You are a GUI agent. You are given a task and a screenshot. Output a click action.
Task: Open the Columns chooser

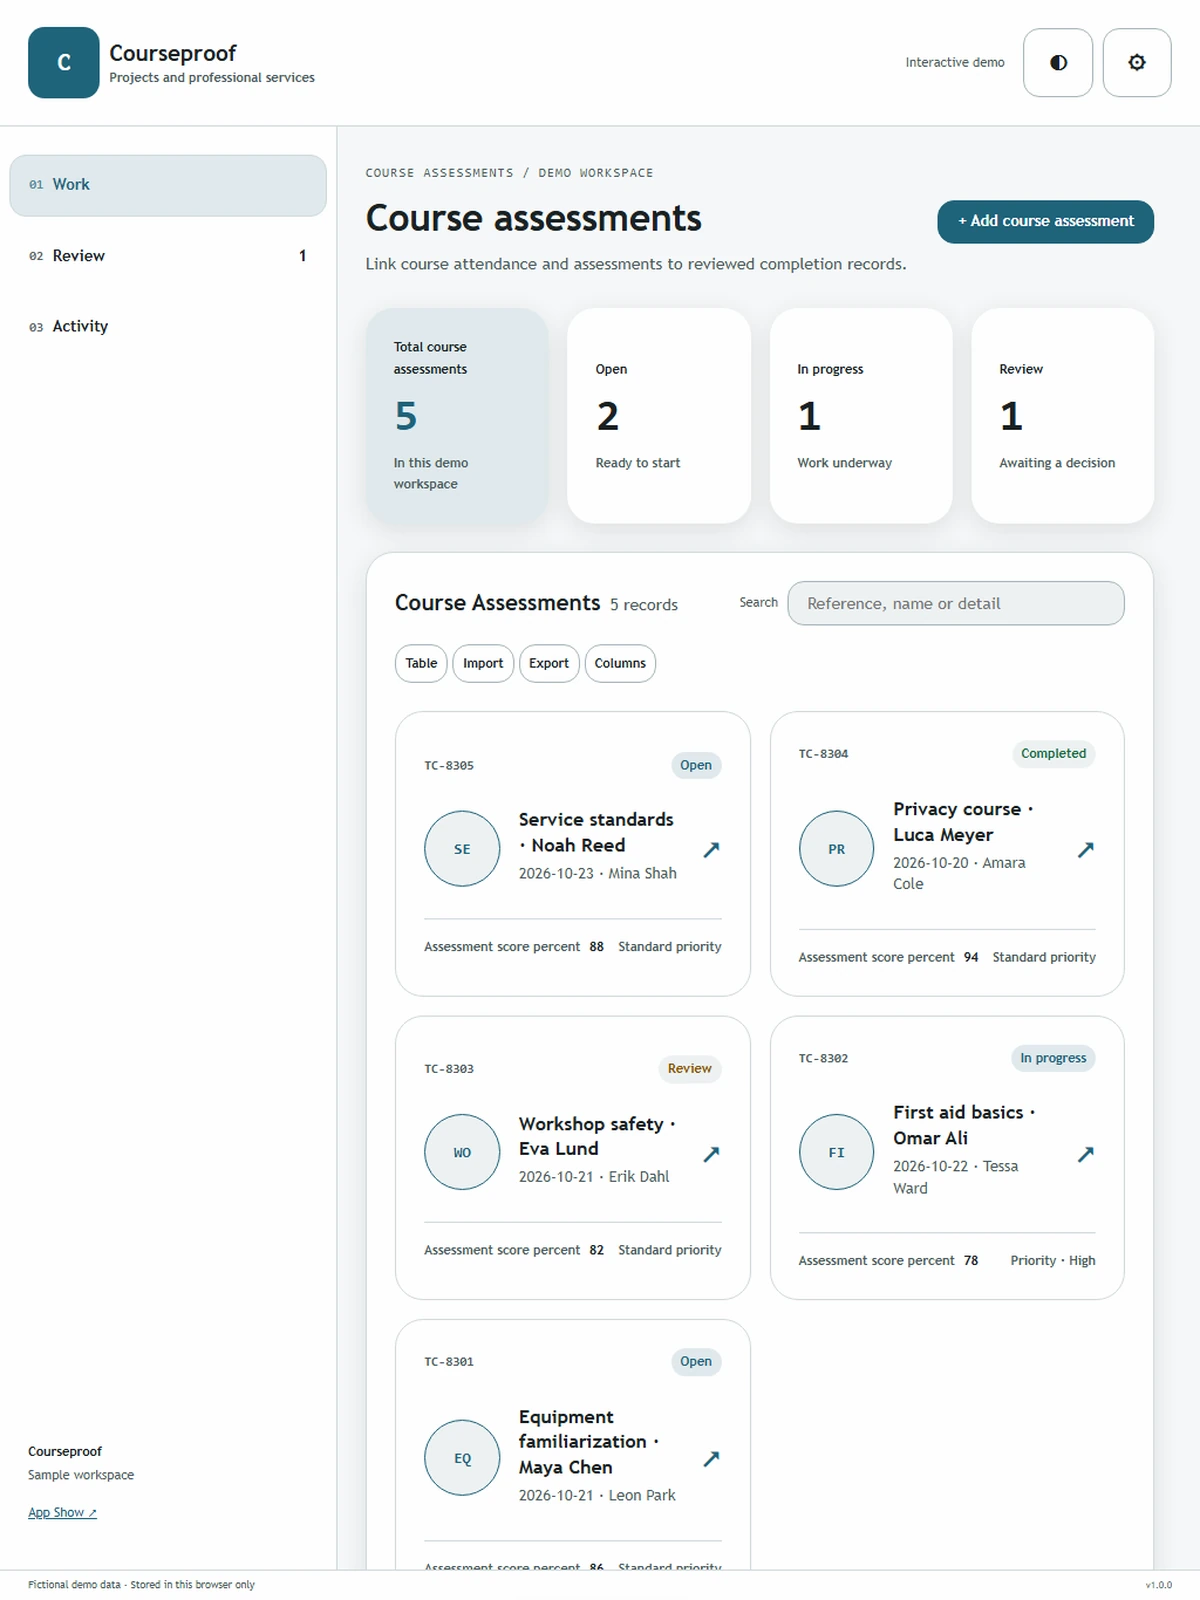click(x=620, y=663)
